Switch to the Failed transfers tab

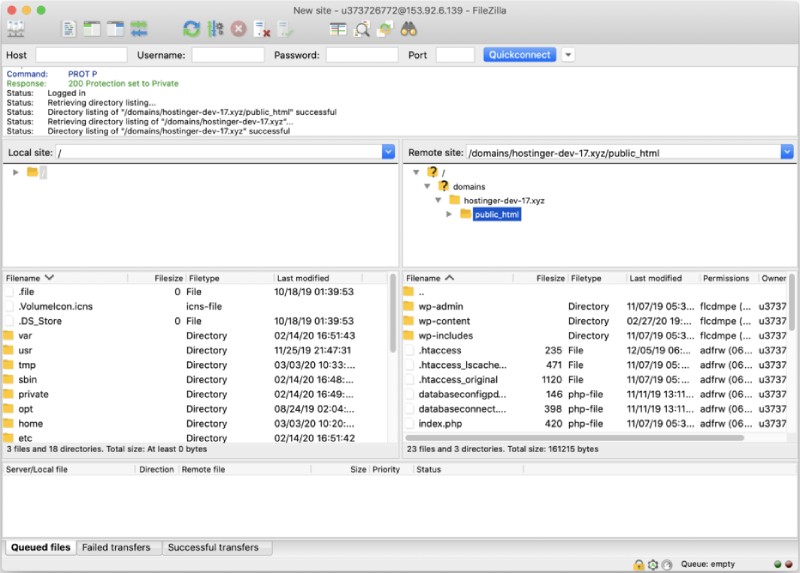[x=116, y=547]
